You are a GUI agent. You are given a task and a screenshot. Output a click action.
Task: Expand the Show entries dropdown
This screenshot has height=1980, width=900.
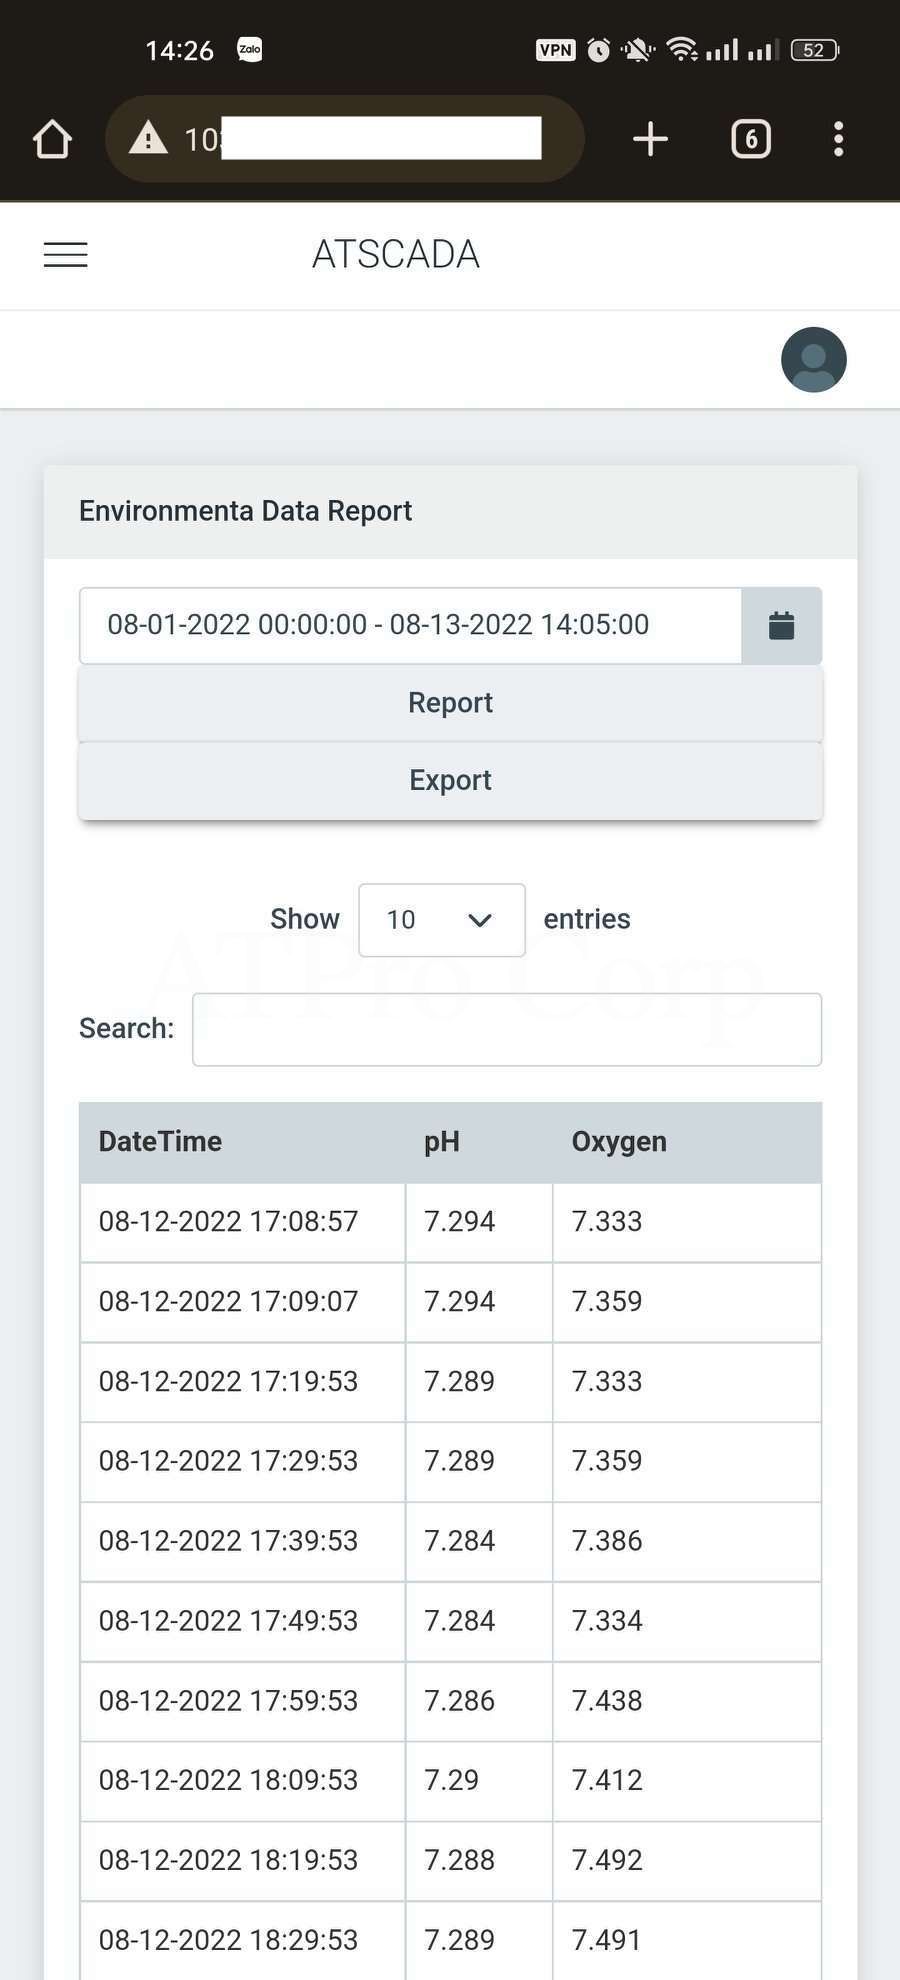pyautogui.click(x=441, y=920)
